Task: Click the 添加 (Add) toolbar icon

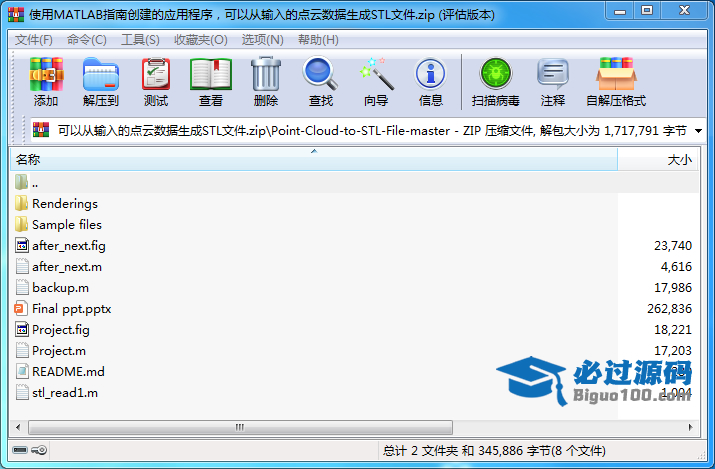Action: 46,74
